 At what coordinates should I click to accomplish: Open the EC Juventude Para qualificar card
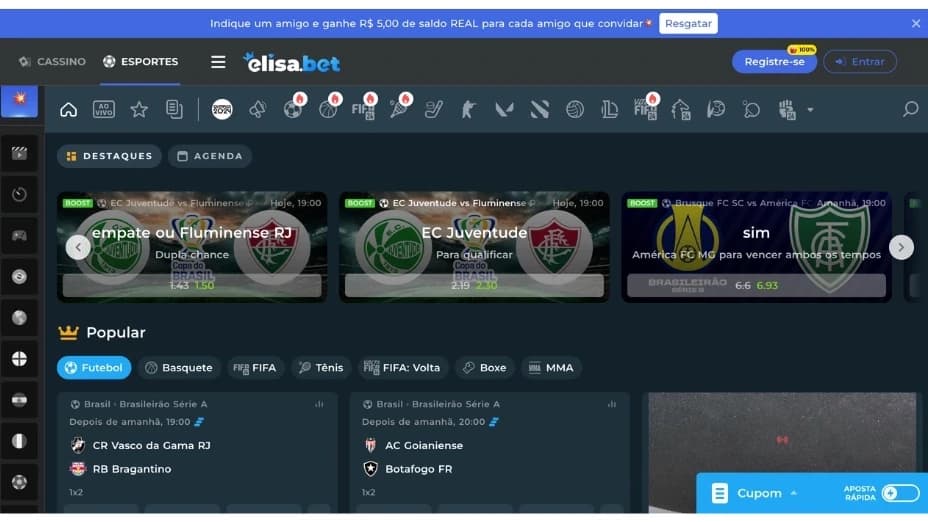pyautogui.click(x=474, y=247)
